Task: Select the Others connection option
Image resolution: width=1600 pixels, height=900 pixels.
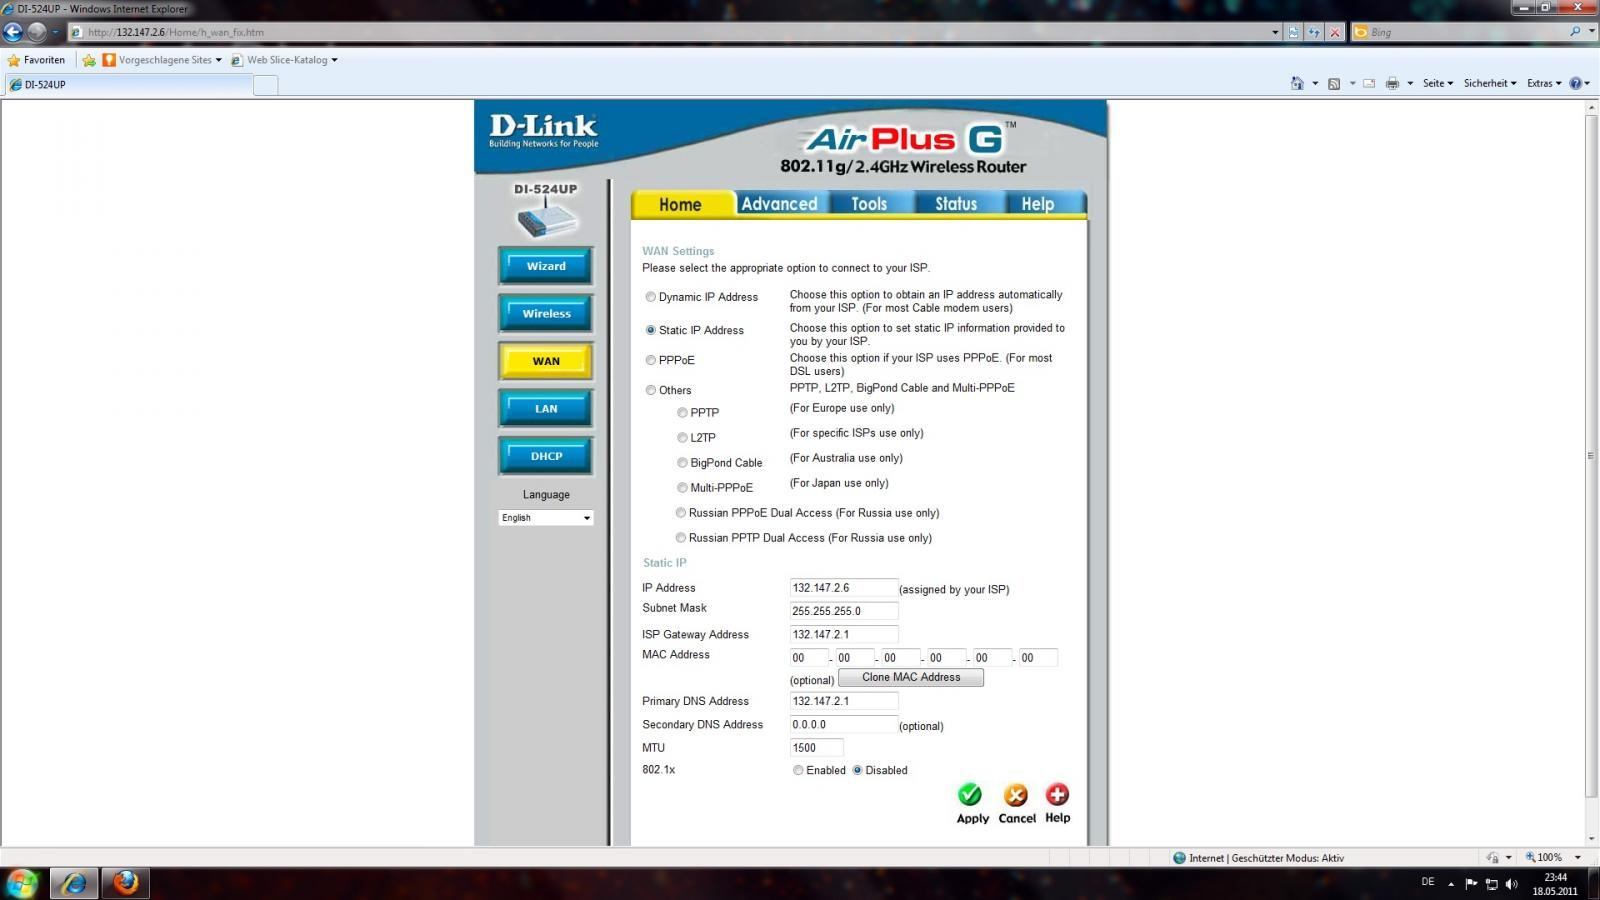Action: point(651,390)
